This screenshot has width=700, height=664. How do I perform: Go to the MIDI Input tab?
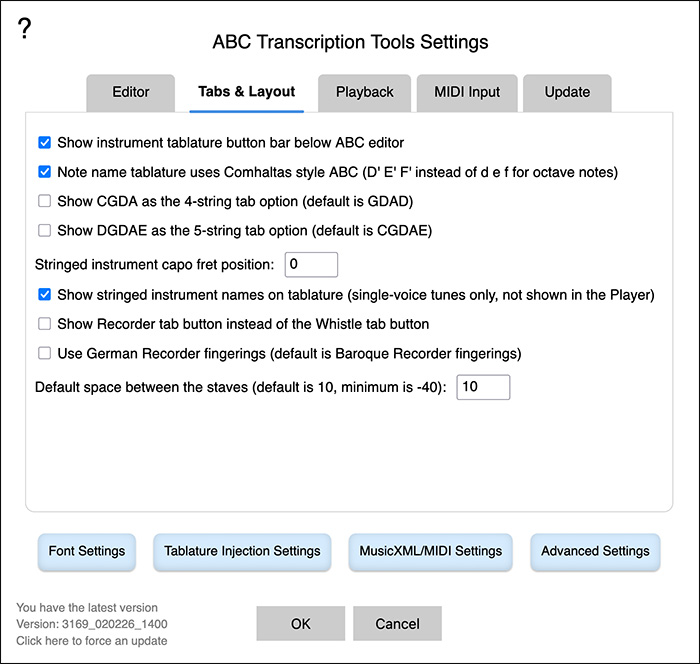[467, 92]
